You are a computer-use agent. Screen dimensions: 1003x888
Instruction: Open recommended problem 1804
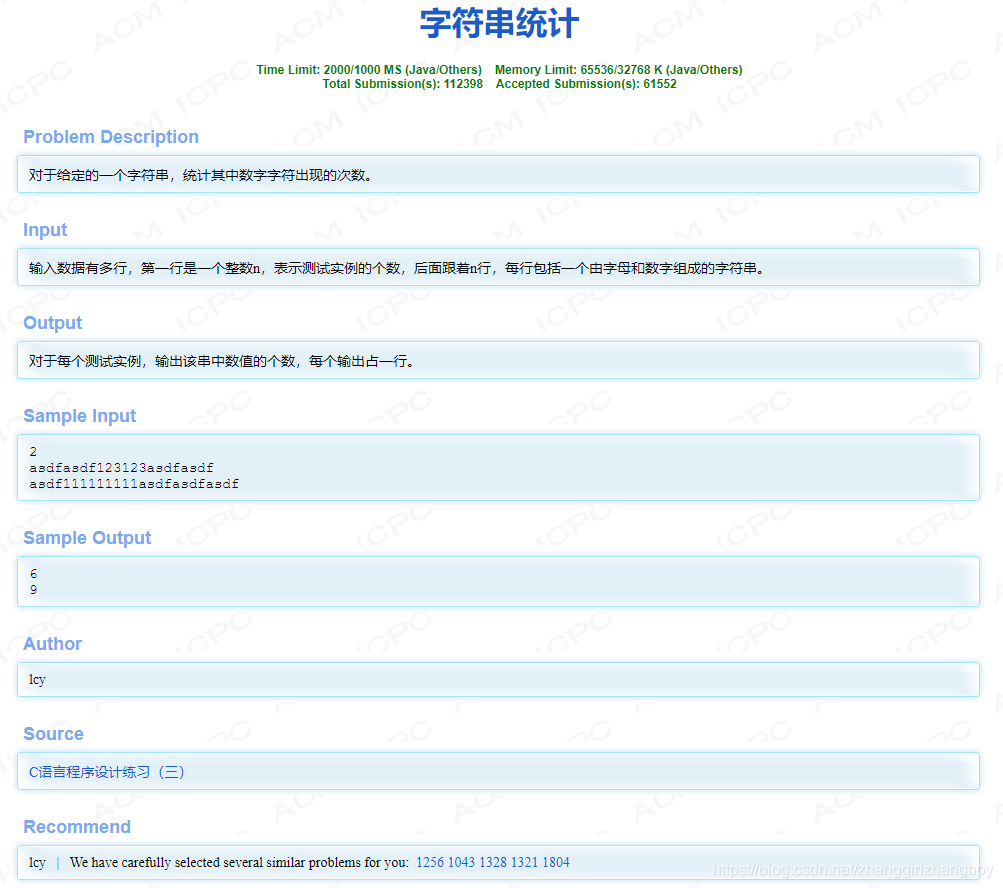(556, 862)
